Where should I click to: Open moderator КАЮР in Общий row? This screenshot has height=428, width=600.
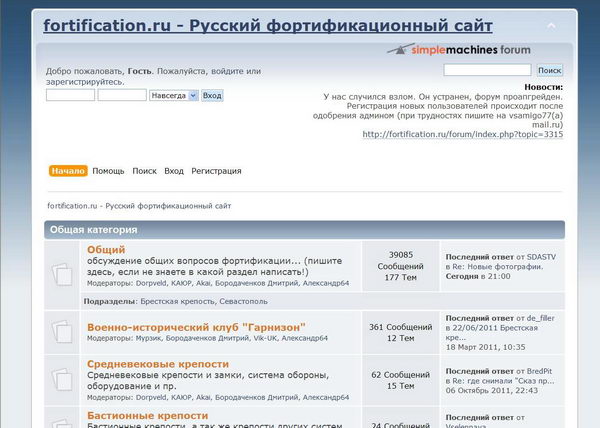tap(181, 283)
